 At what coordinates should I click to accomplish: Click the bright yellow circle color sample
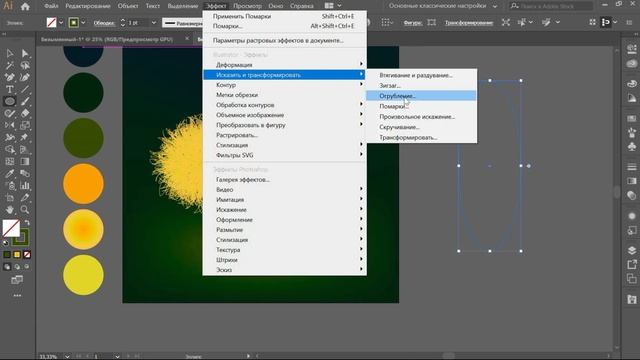click(83, 275)
